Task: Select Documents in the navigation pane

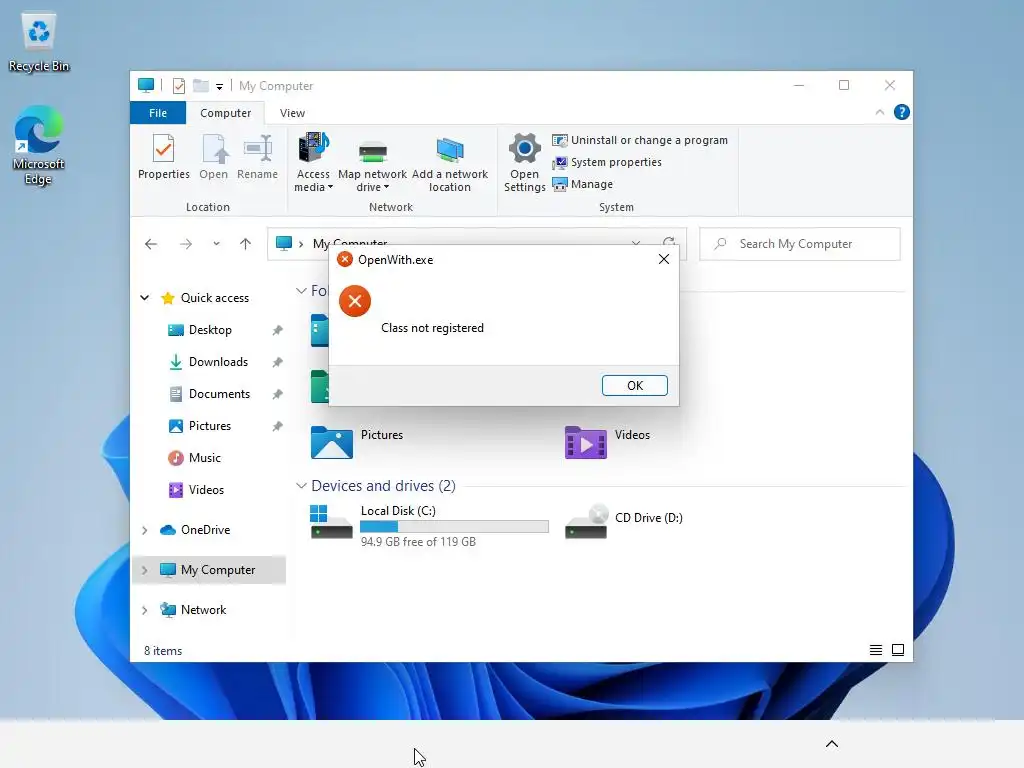Action: click(x=219, y=394)
